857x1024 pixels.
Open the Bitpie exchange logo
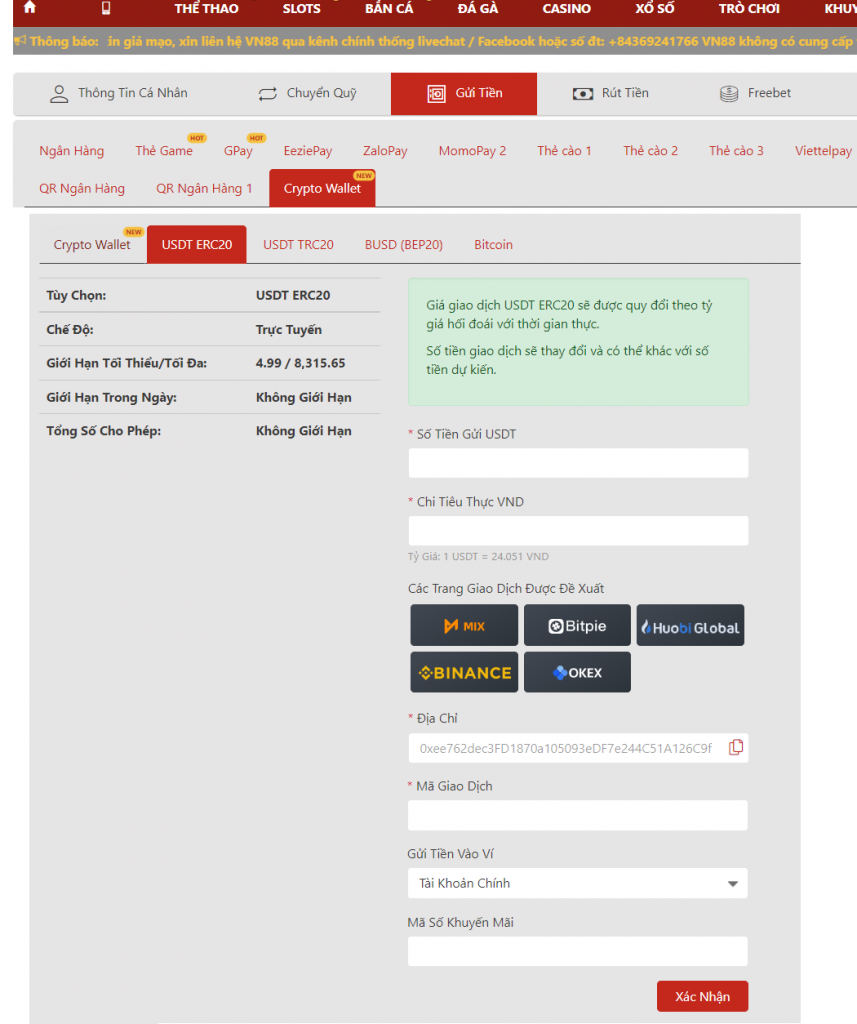[577, 625]
